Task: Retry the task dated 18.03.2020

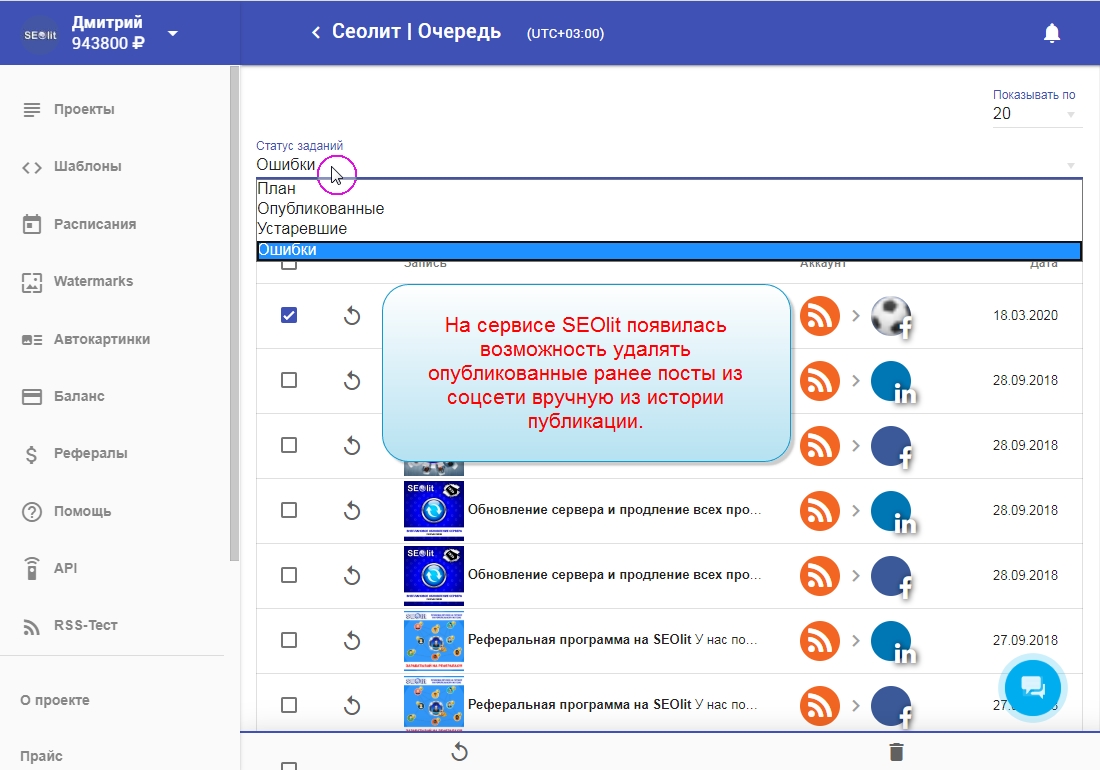Action: (352, 316)
